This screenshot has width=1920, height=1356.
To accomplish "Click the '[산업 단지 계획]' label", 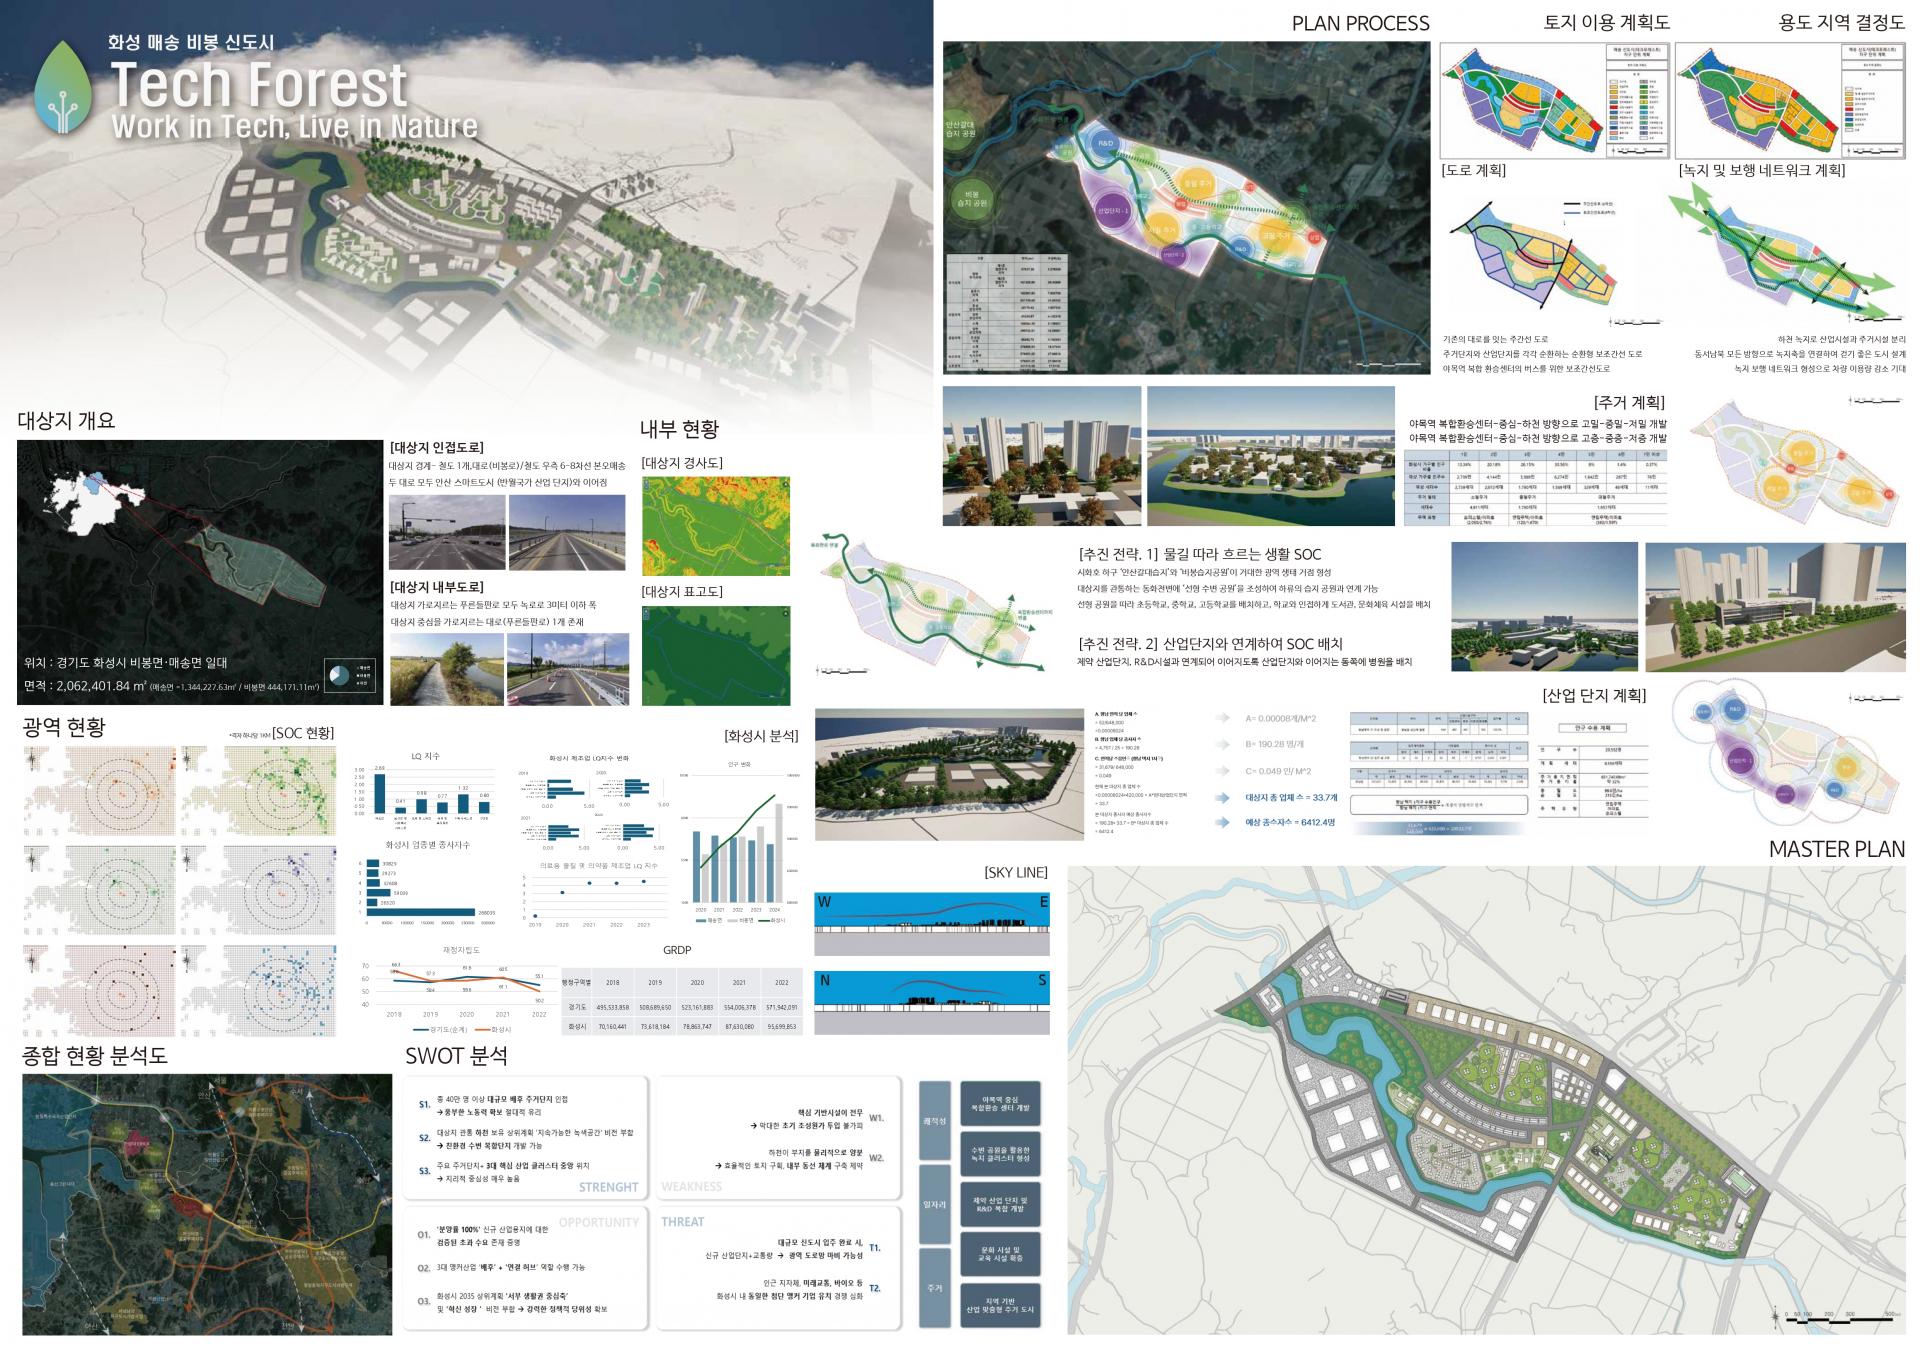I will [1594, 695].
